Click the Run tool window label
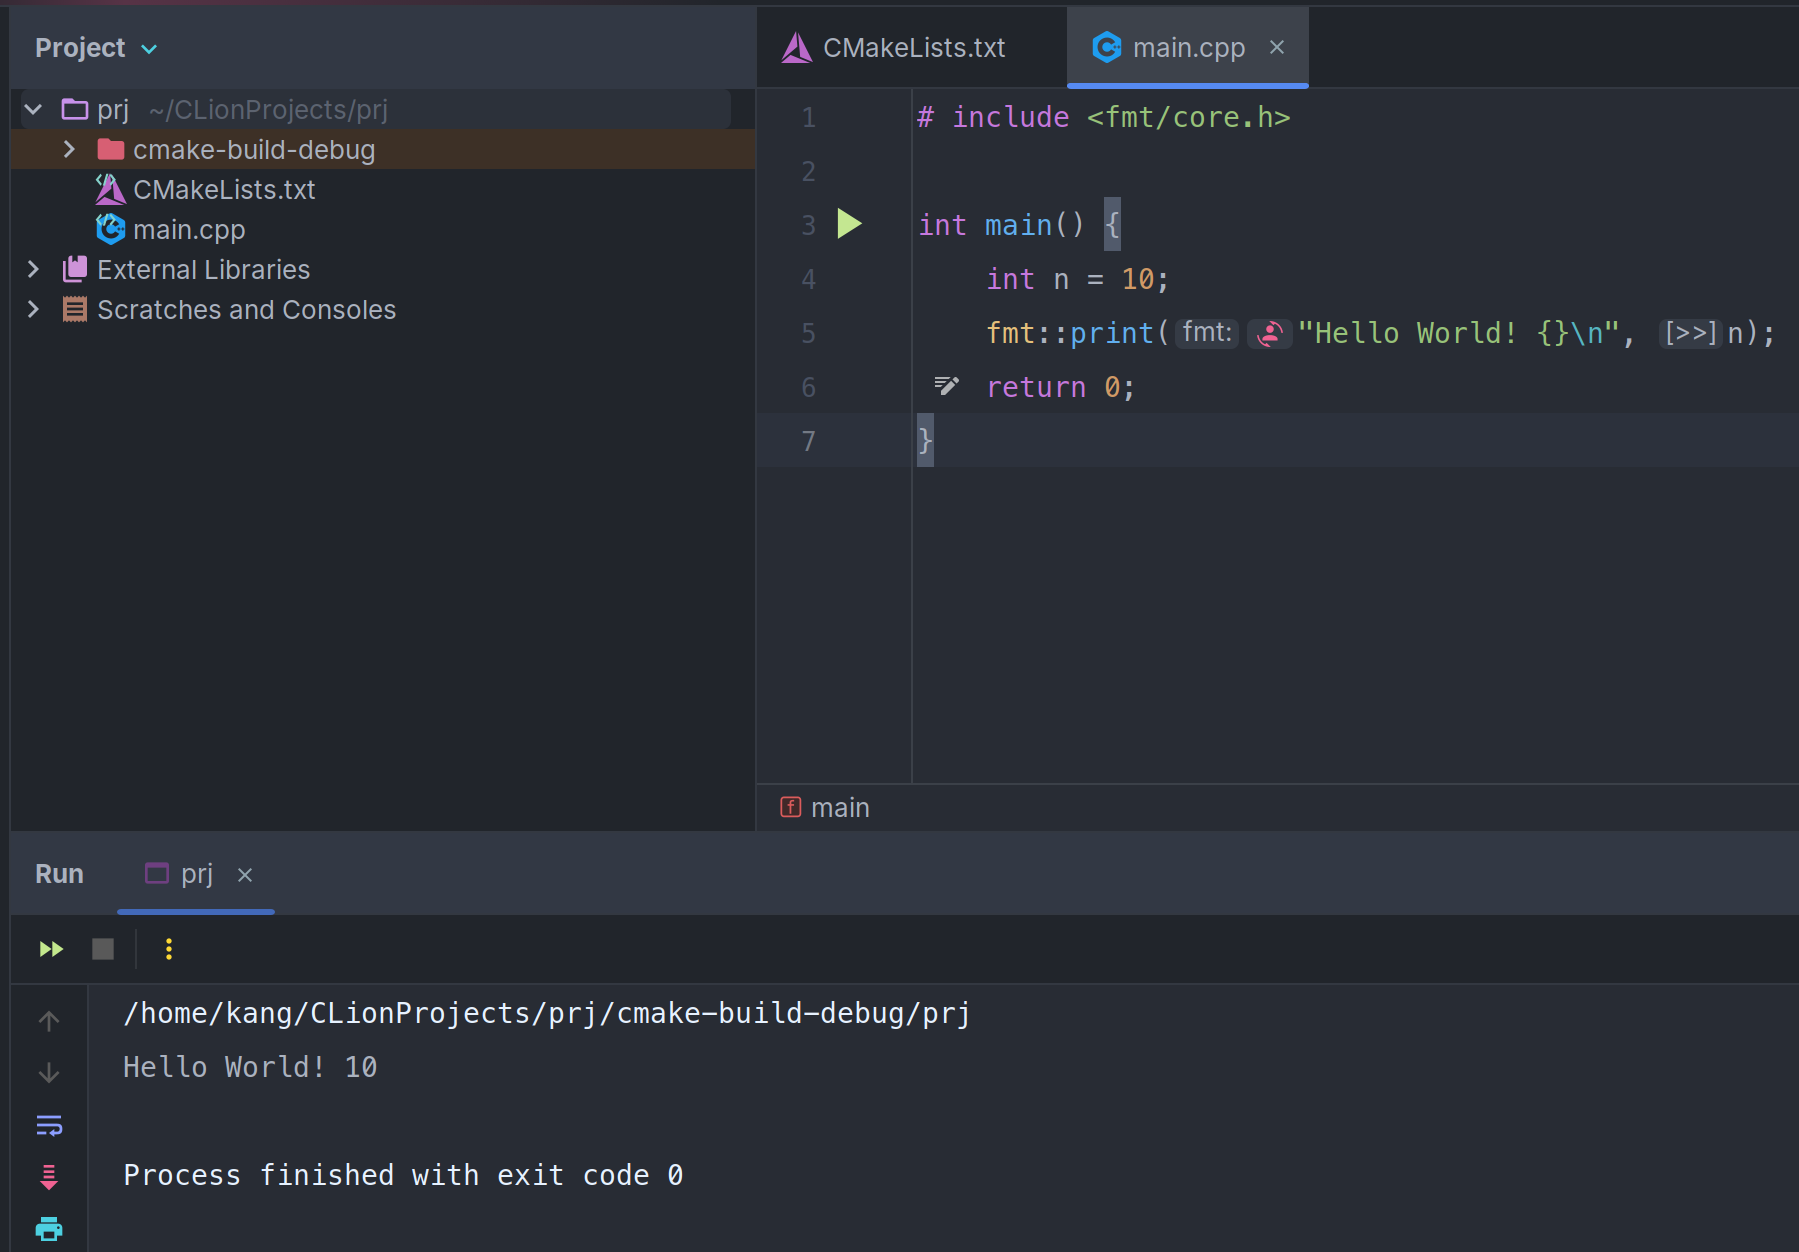 59,873
